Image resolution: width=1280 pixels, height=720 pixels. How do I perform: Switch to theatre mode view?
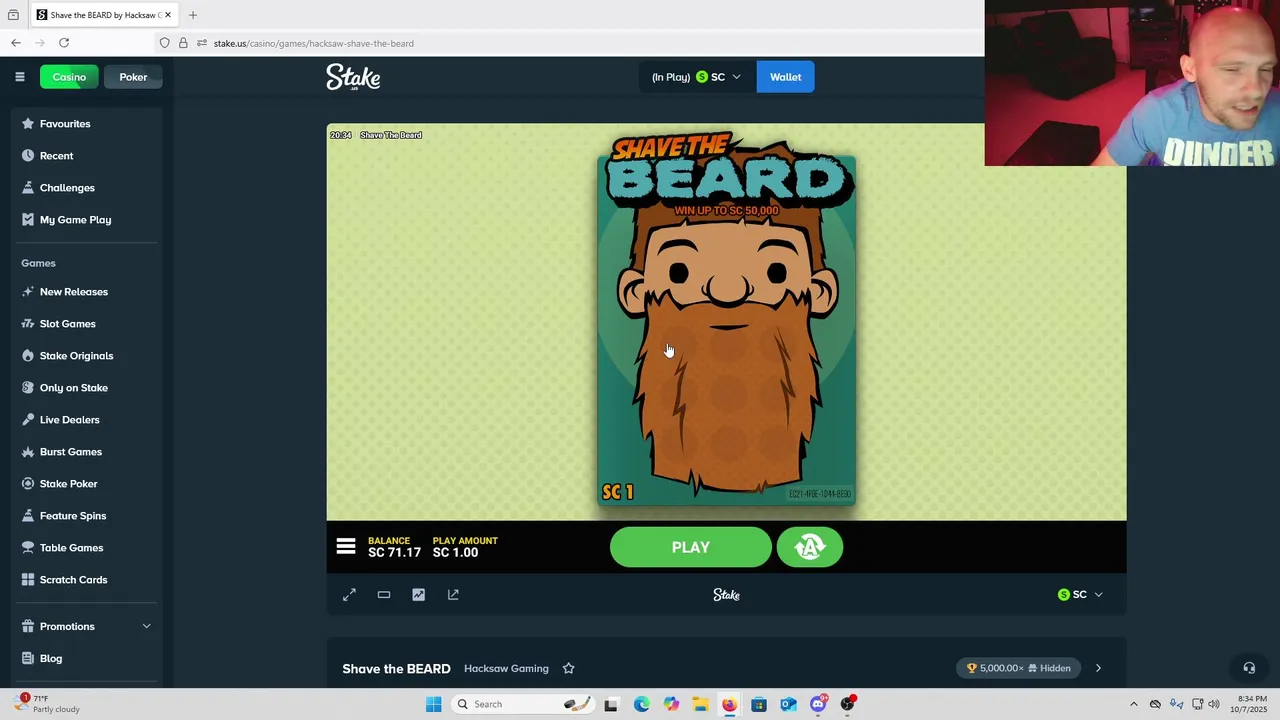(x=384, y=595)
